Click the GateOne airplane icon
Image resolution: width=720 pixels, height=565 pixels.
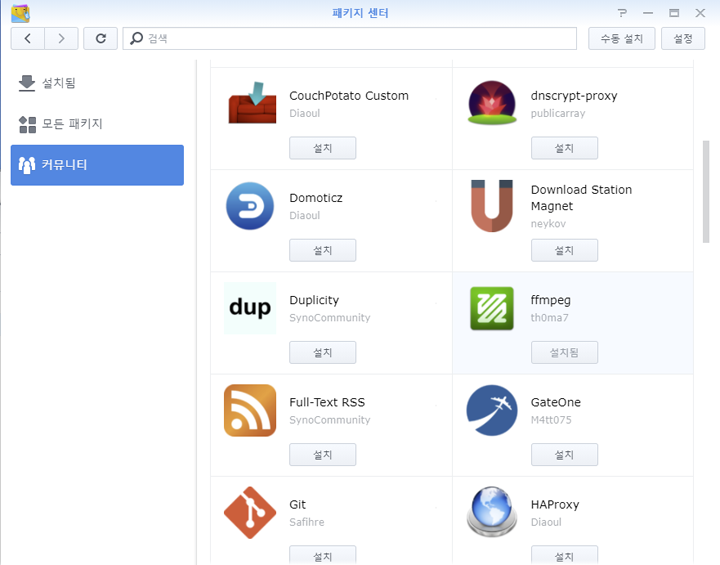click(492, 410)
